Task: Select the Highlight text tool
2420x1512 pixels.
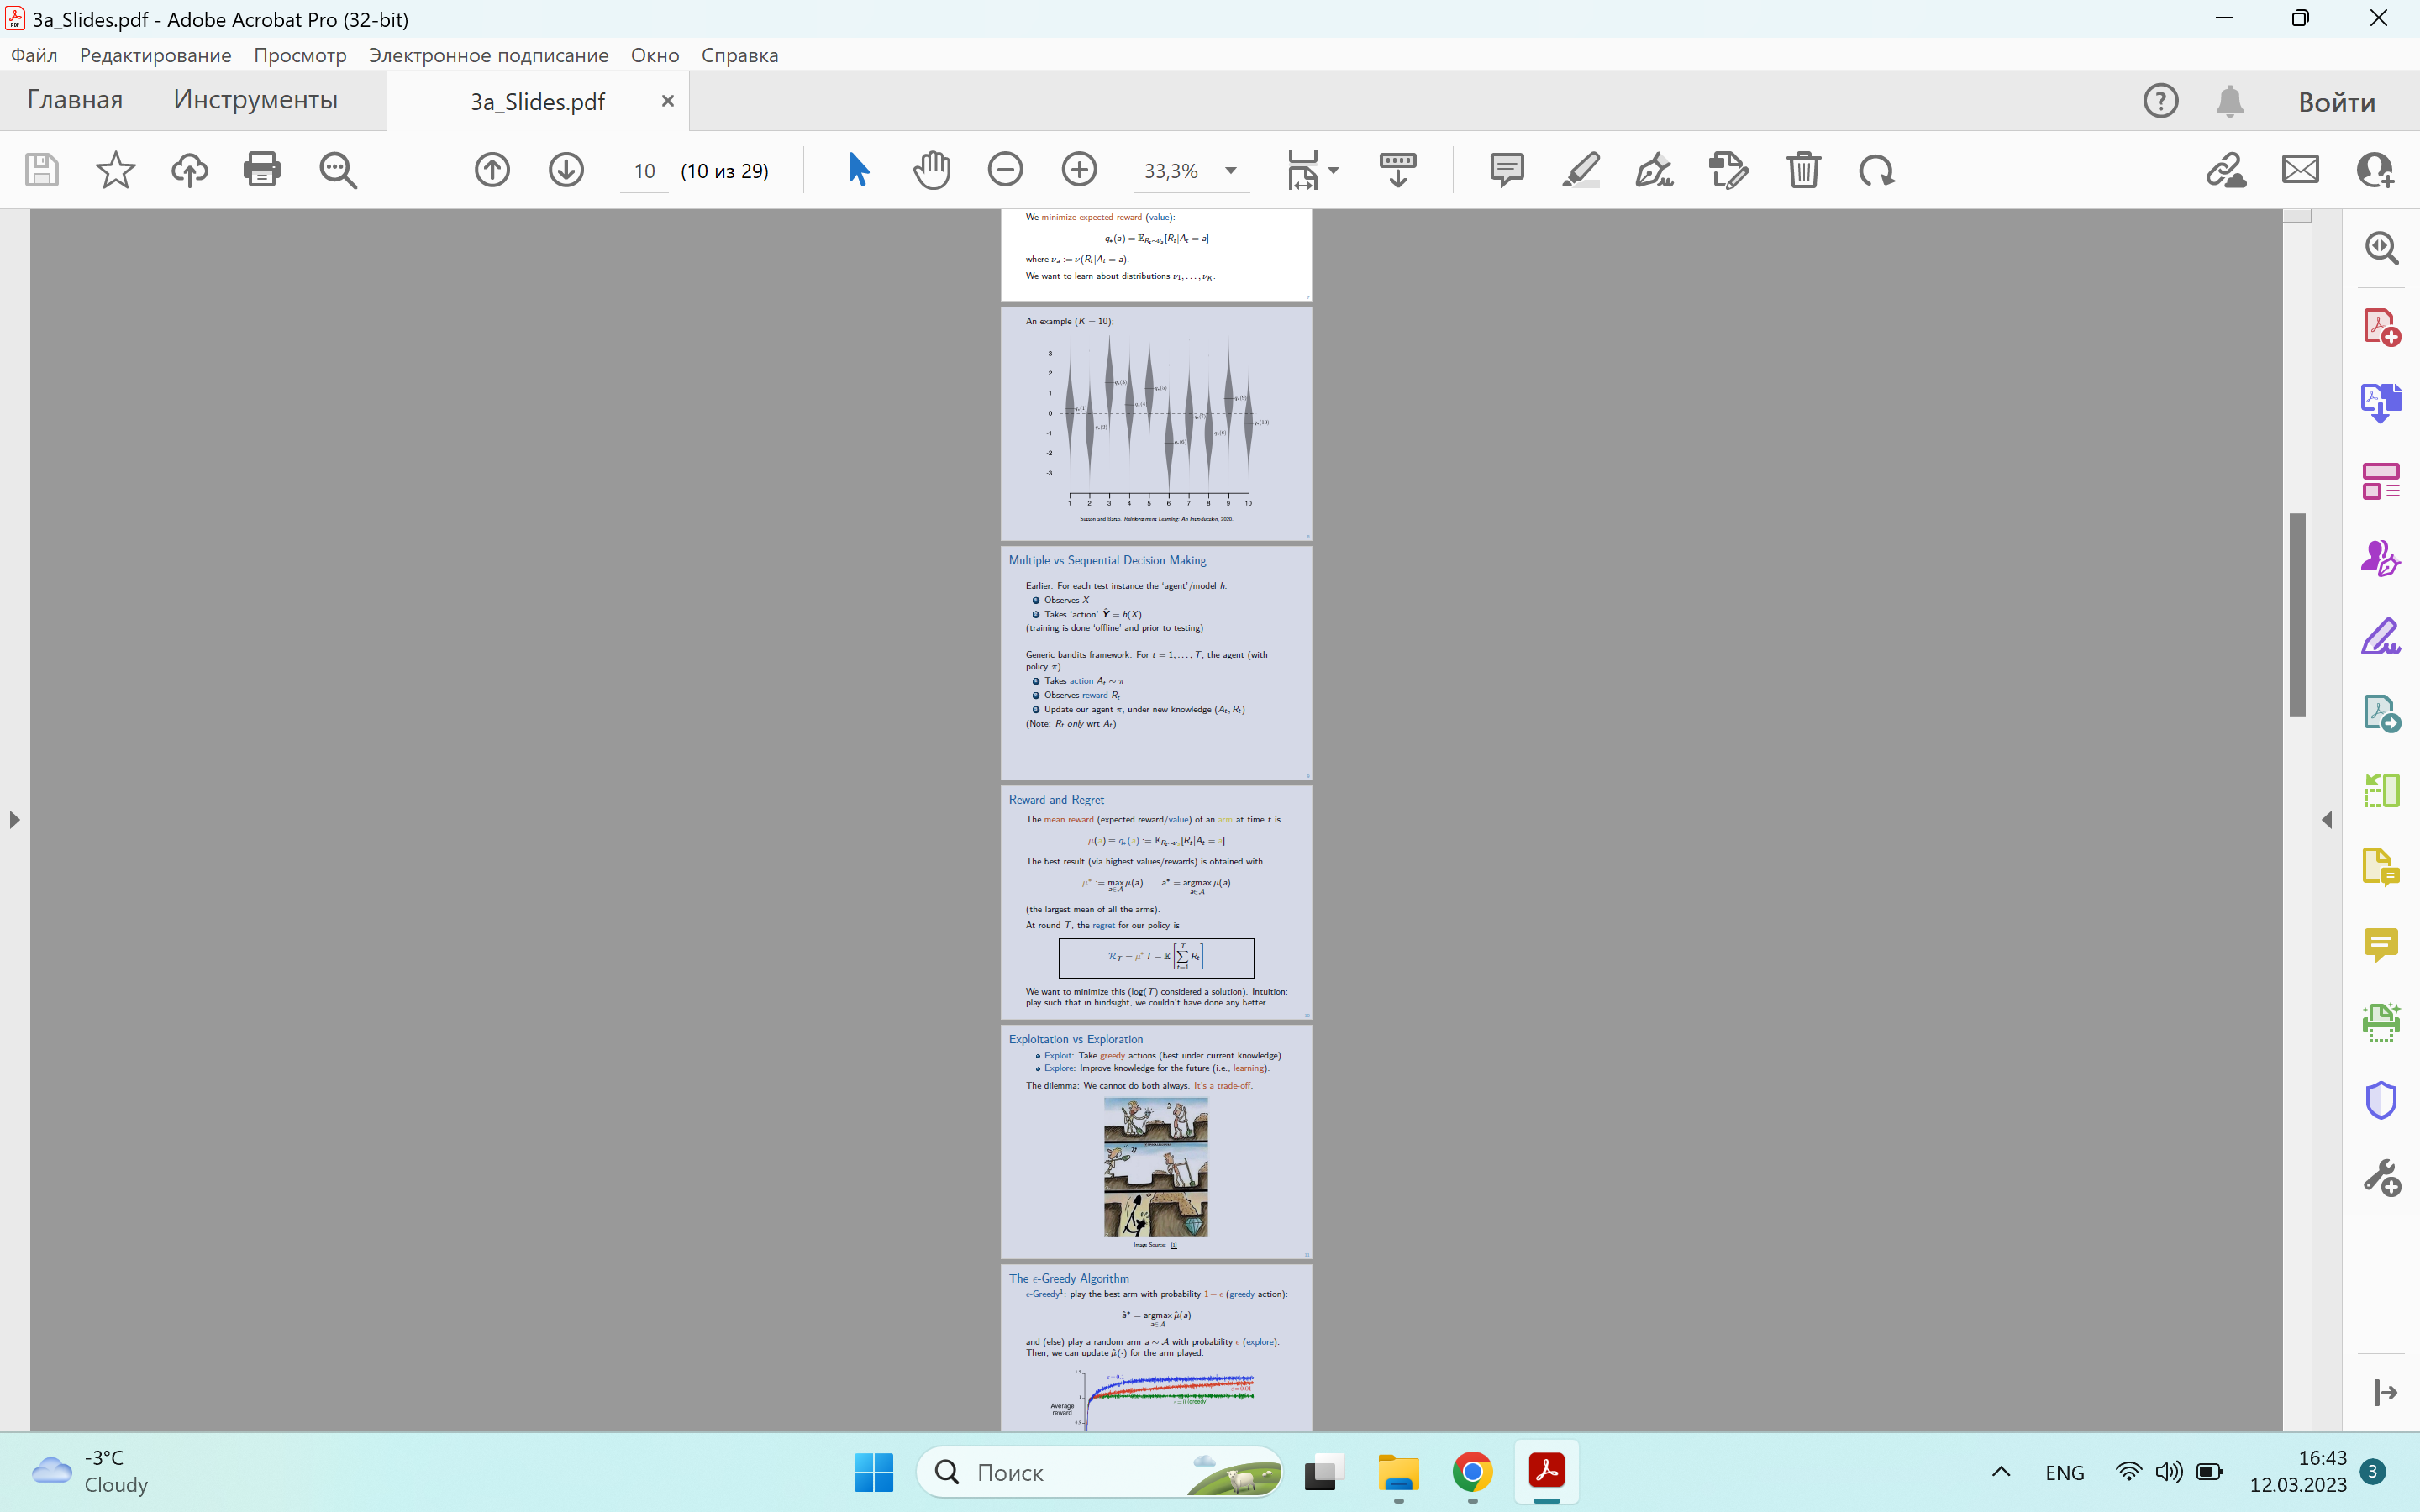Action: click(1580, 169)
